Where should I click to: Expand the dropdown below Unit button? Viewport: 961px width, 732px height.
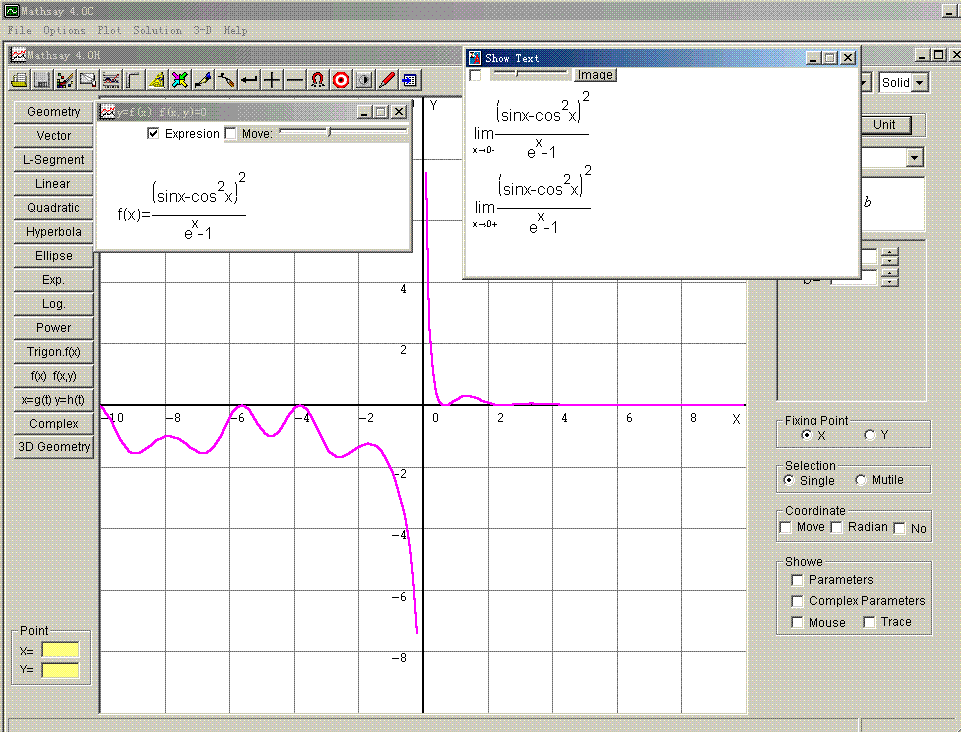point(914,158)
